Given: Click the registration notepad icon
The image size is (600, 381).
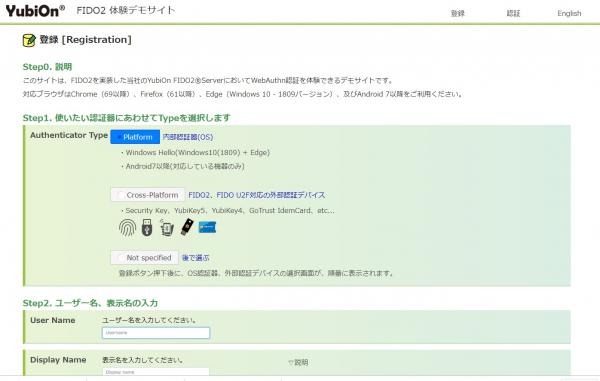Looking at the screenshot, I should tap(29, 40).
